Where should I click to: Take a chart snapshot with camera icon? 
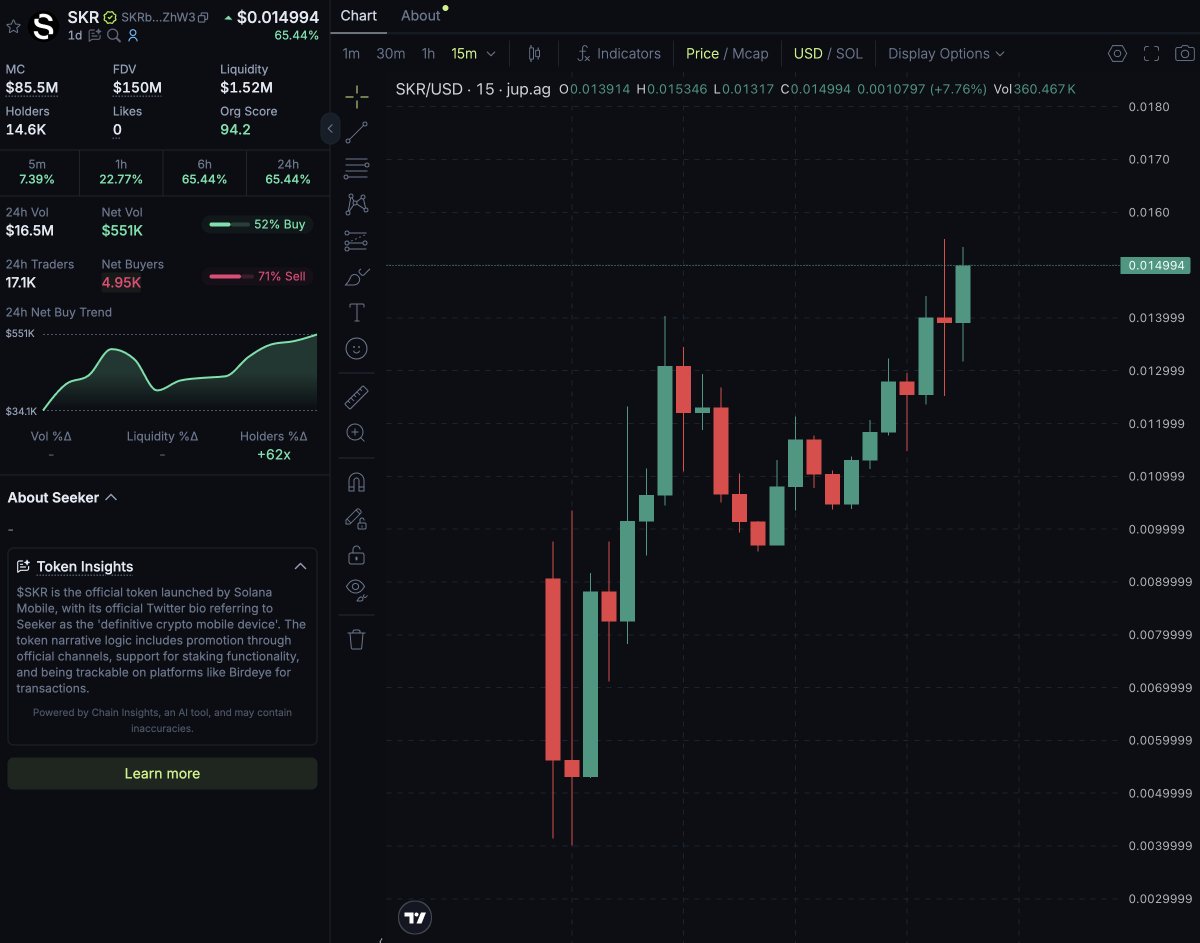point(1185,54)
